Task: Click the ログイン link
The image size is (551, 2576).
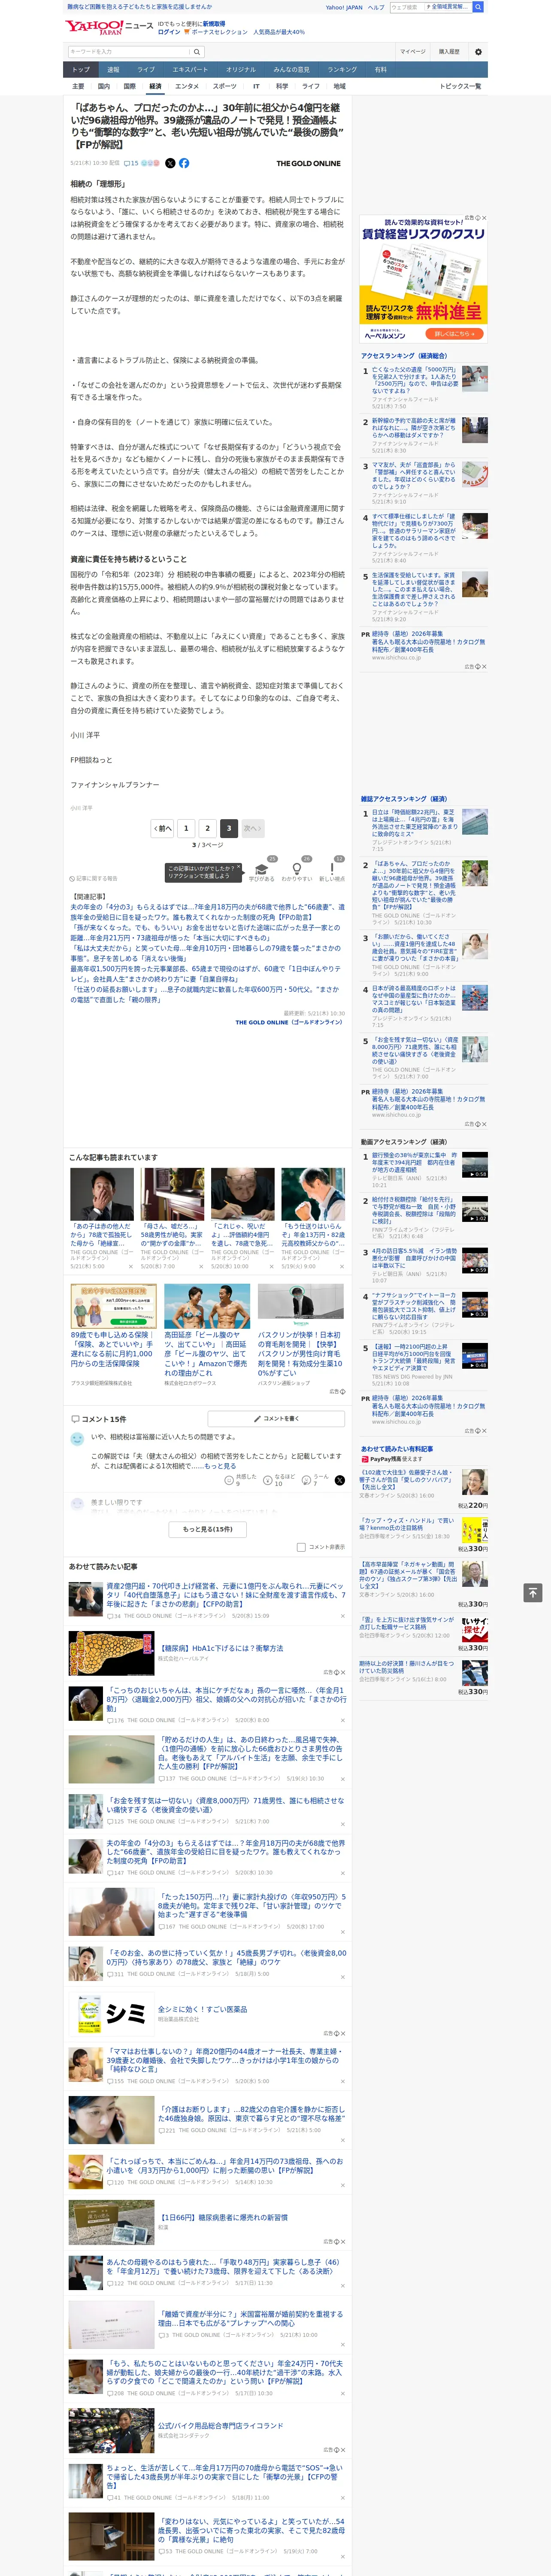Action: pyautogui.click(x=170, y=32)
